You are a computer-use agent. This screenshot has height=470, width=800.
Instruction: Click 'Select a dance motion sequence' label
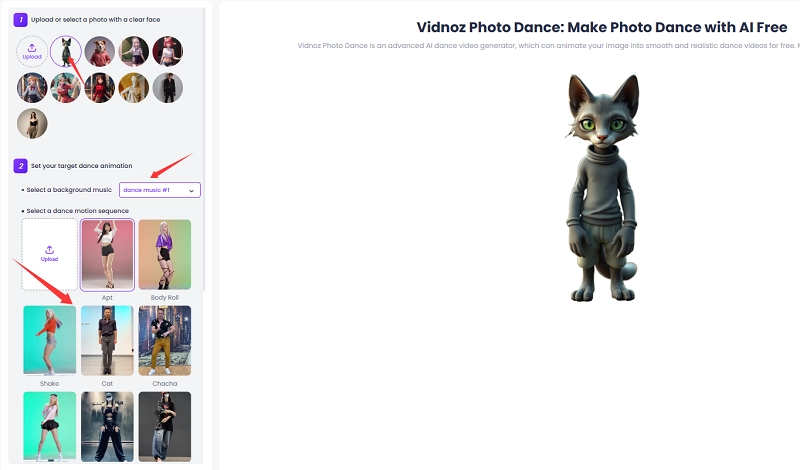click(x=78, y=211)
